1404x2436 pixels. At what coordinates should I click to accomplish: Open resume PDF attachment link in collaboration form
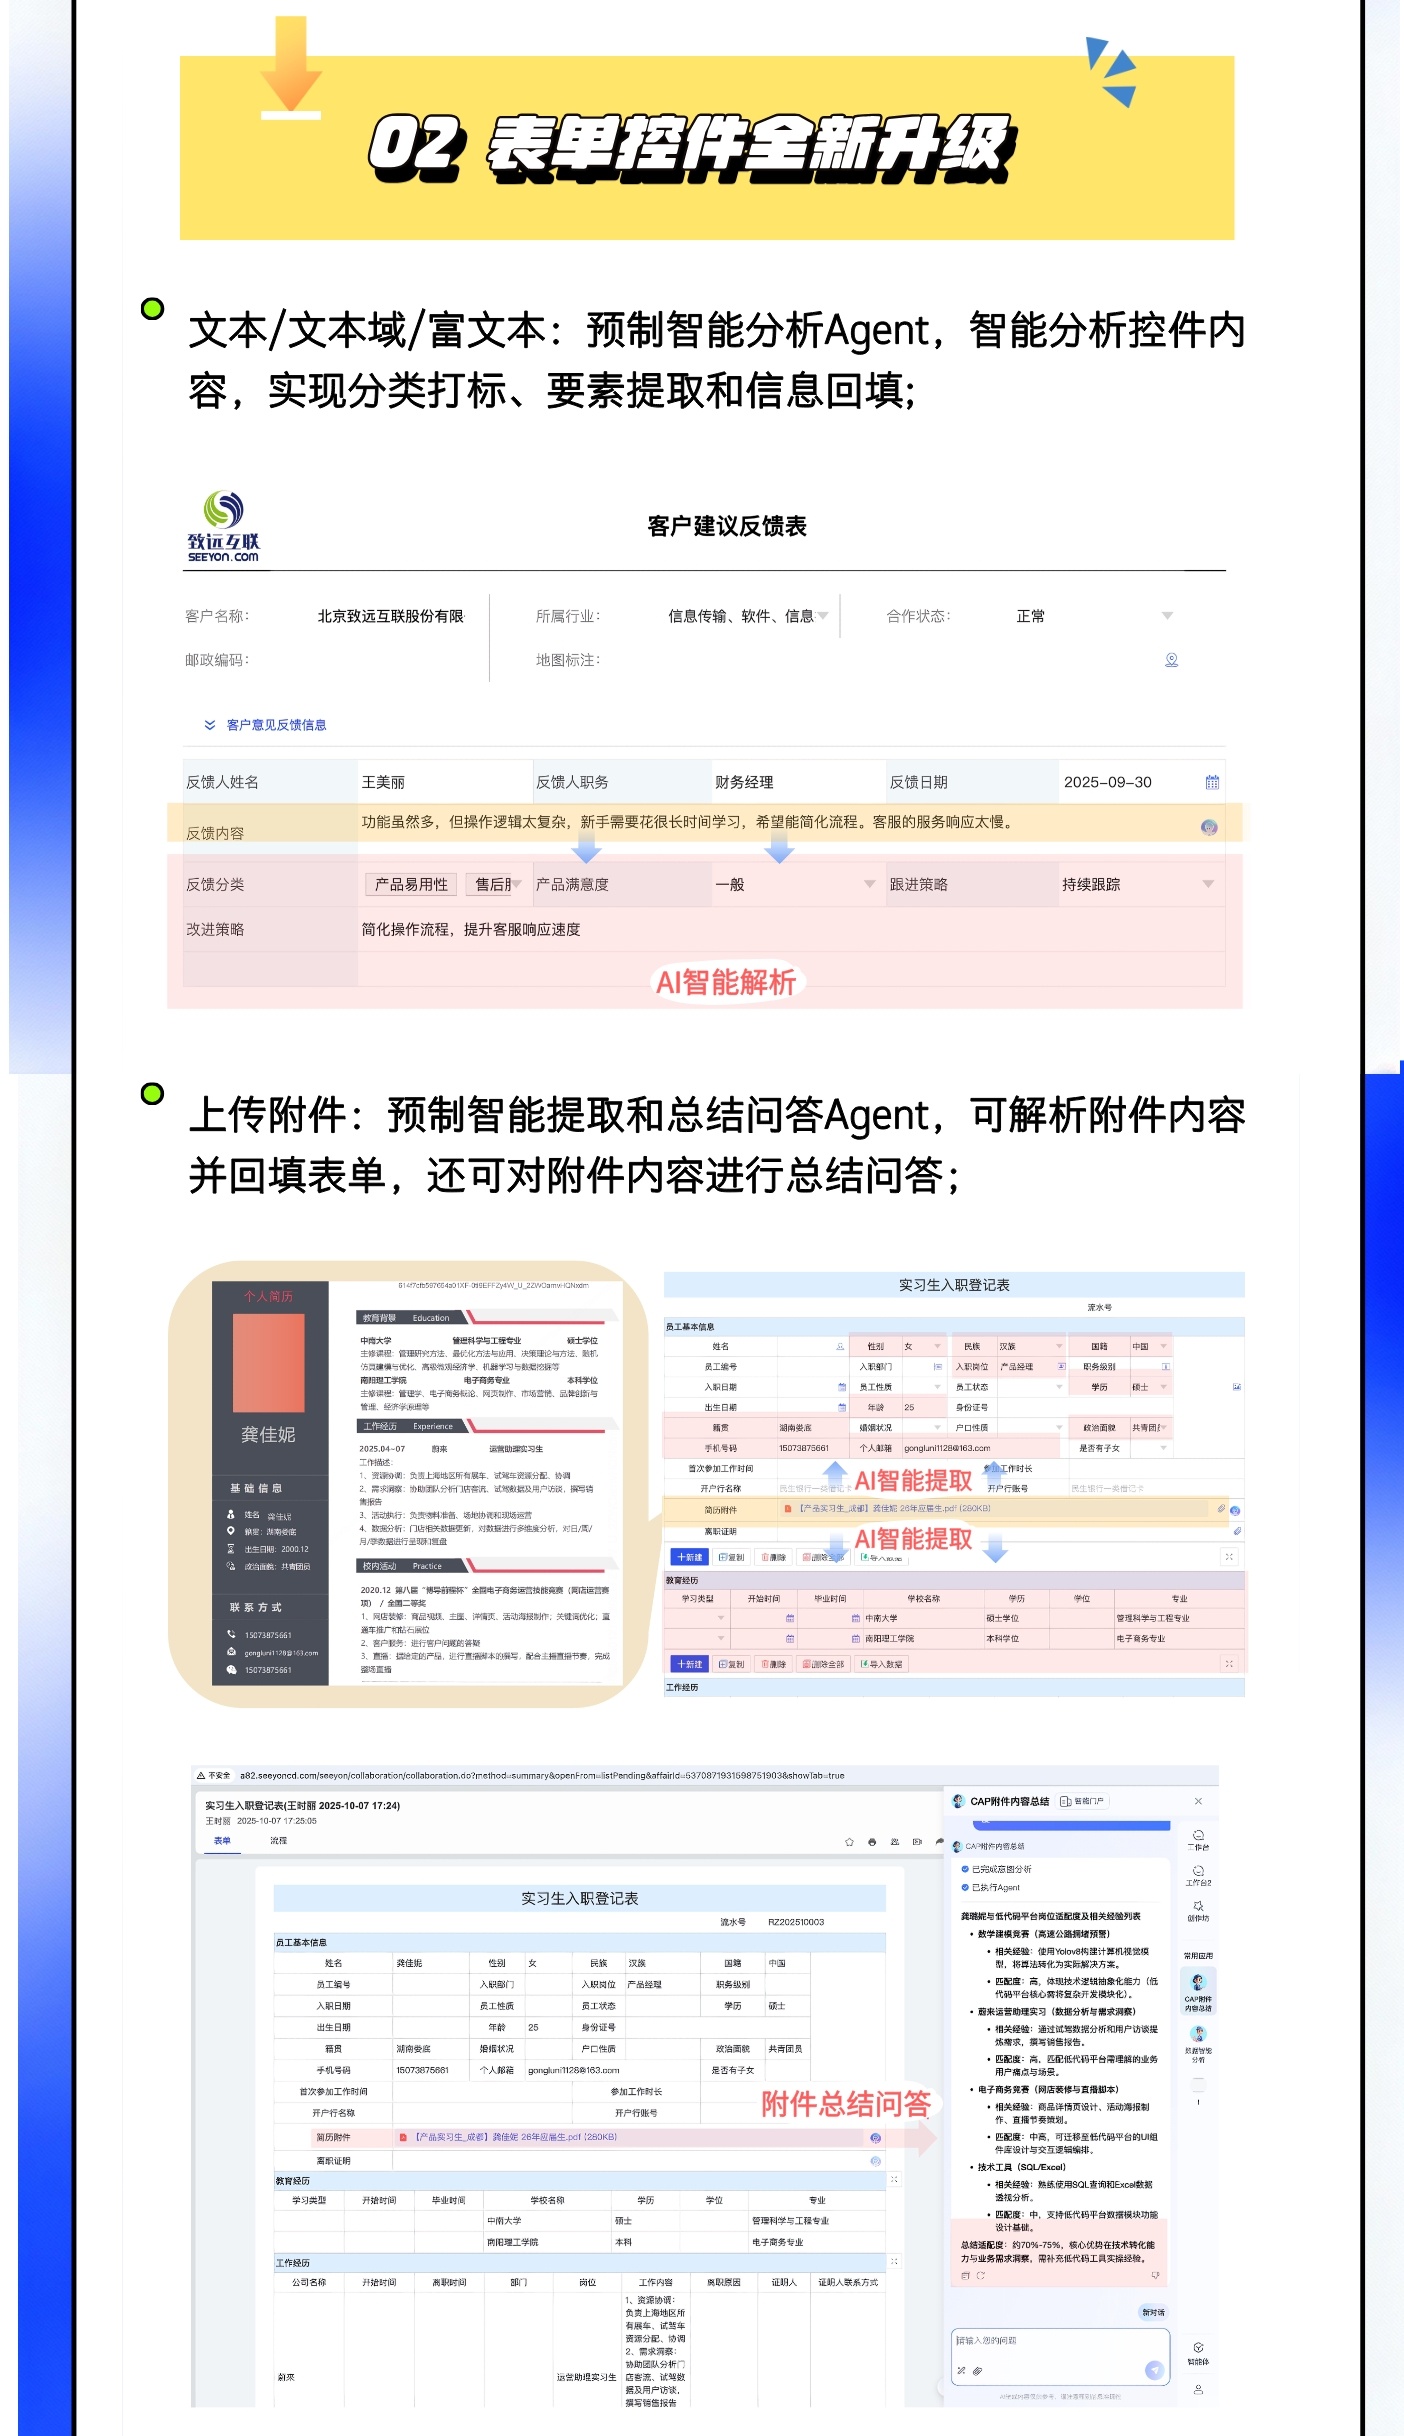point(515,2137)
